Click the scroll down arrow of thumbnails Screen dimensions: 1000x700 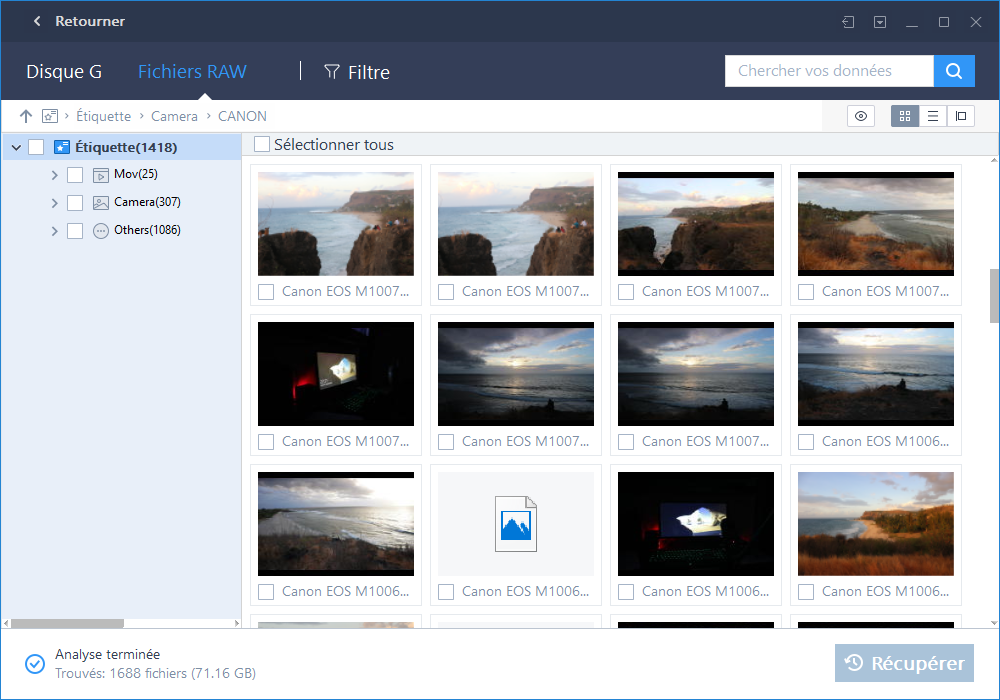click(x=994, y=623)
